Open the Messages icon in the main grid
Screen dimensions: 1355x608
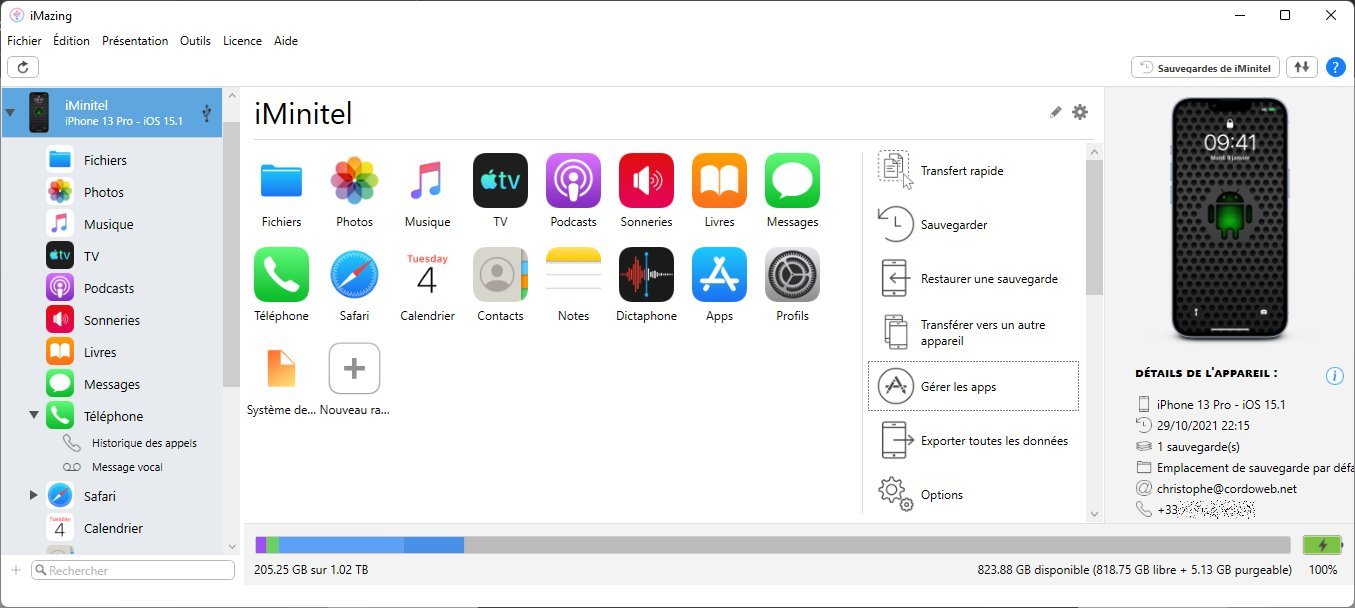coord(792,181)
